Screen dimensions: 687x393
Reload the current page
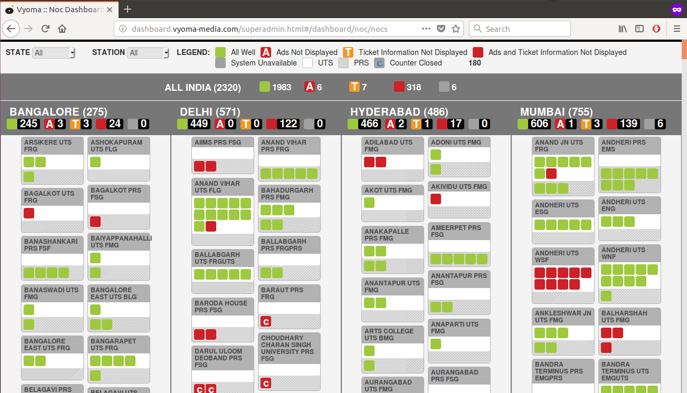pos(45,29)
